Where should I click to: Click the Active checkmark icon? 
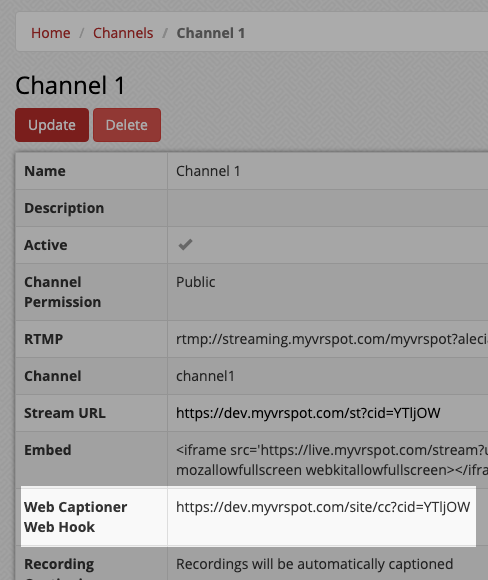[185, 245]
